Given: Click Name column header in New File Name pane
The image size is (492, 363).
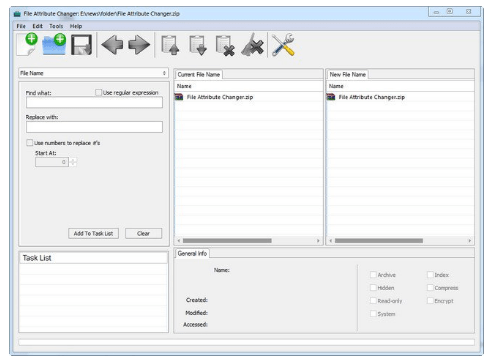Looking at the screenshot, I should point(400,86).
